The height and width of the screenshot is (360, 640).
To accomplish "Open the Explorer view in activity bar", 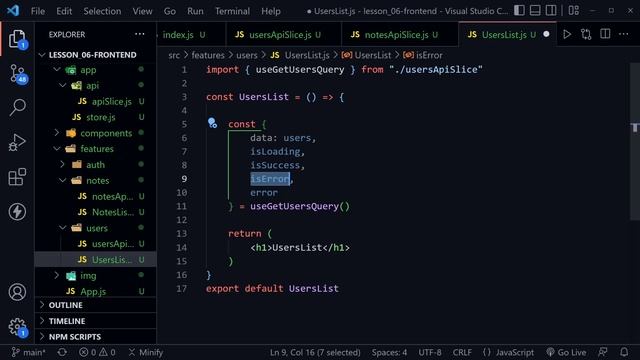I will [17, 39].
